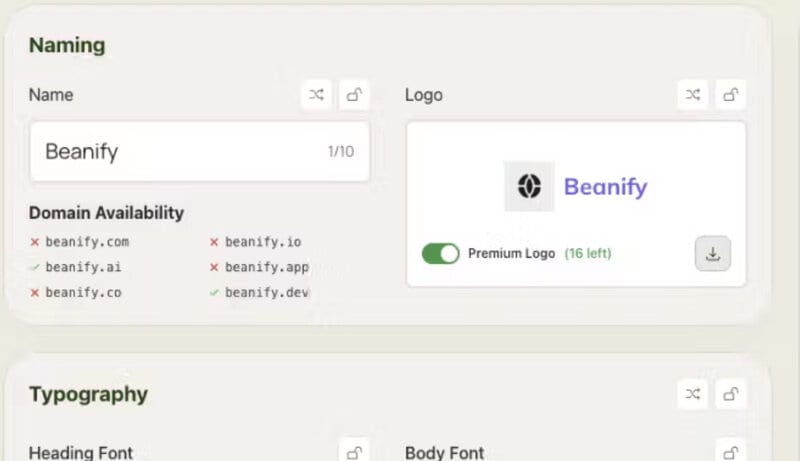
Task: Click the beanify.io domain entry
Action: pos(256,242)
